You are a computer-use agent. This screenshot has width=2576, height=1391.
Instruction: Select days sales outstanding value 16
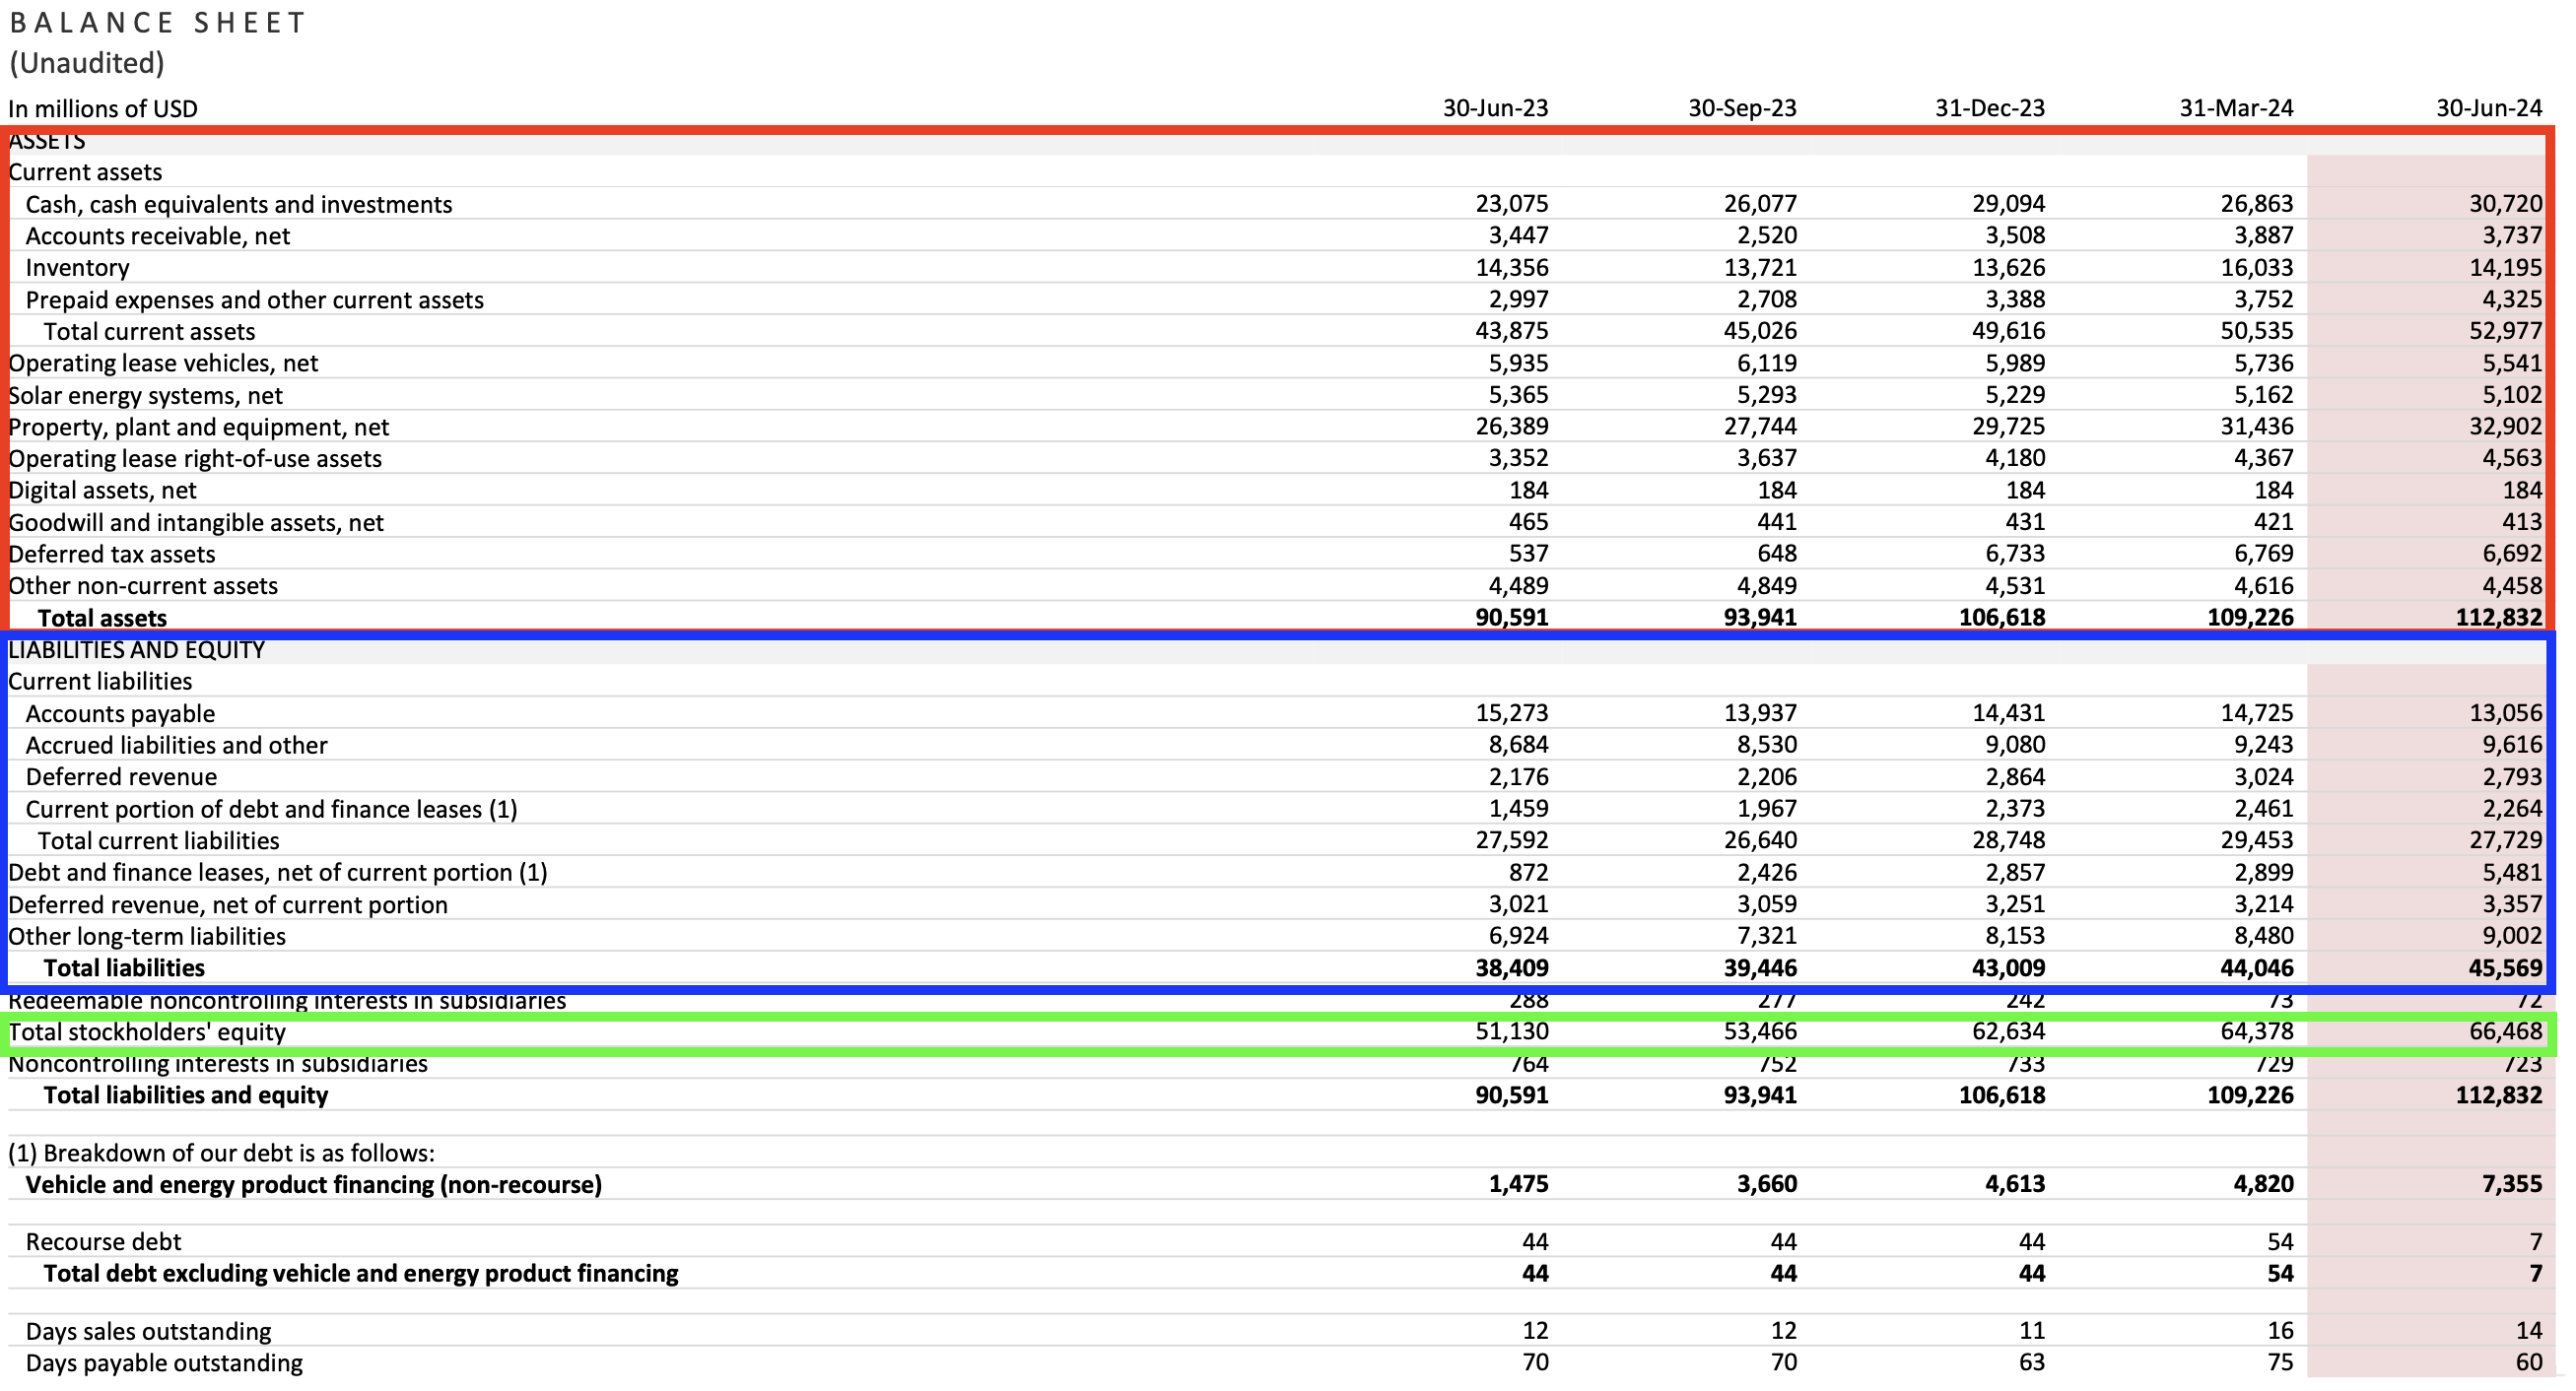[2280, 1331]
